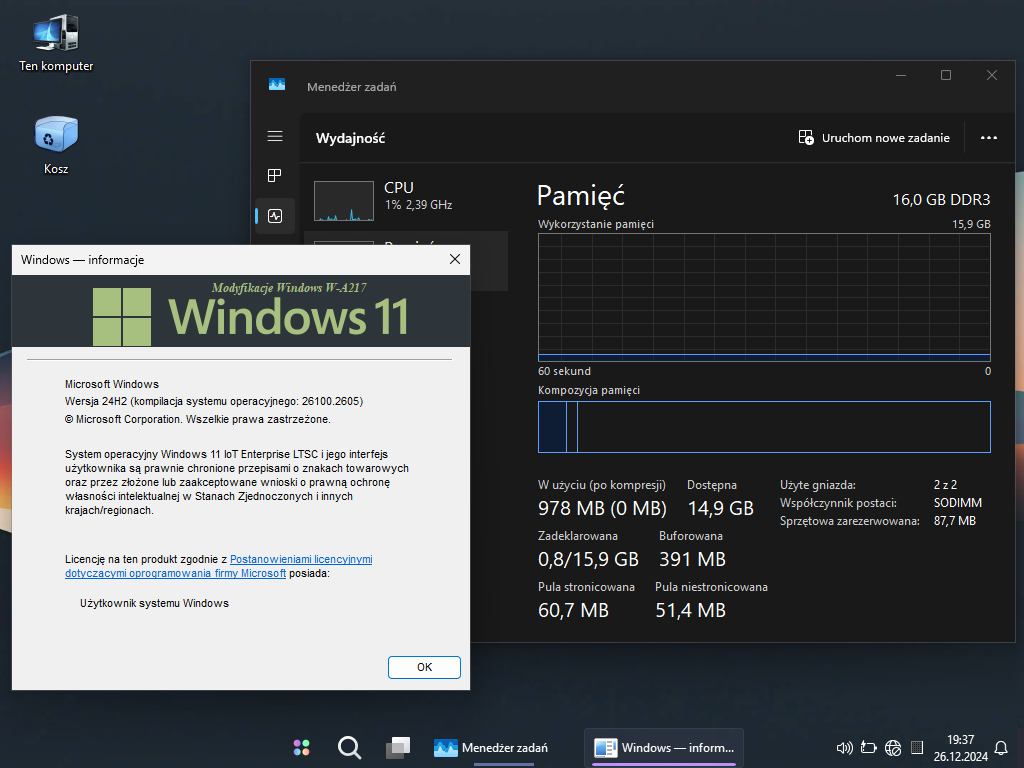Click the OK button in Windows info dialog
This screenshot has width=1024, height=768.
point(424,667)
